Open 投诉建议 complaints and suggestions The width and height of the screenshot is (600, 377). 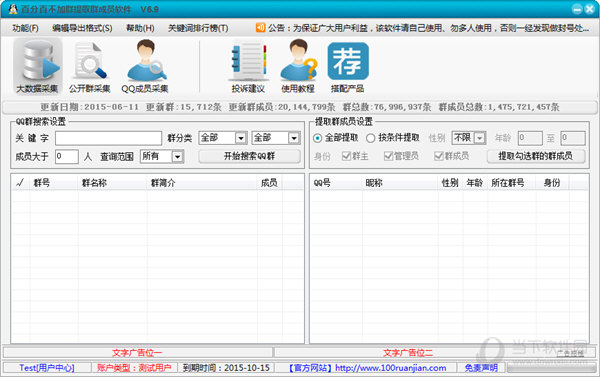(248, 67)
